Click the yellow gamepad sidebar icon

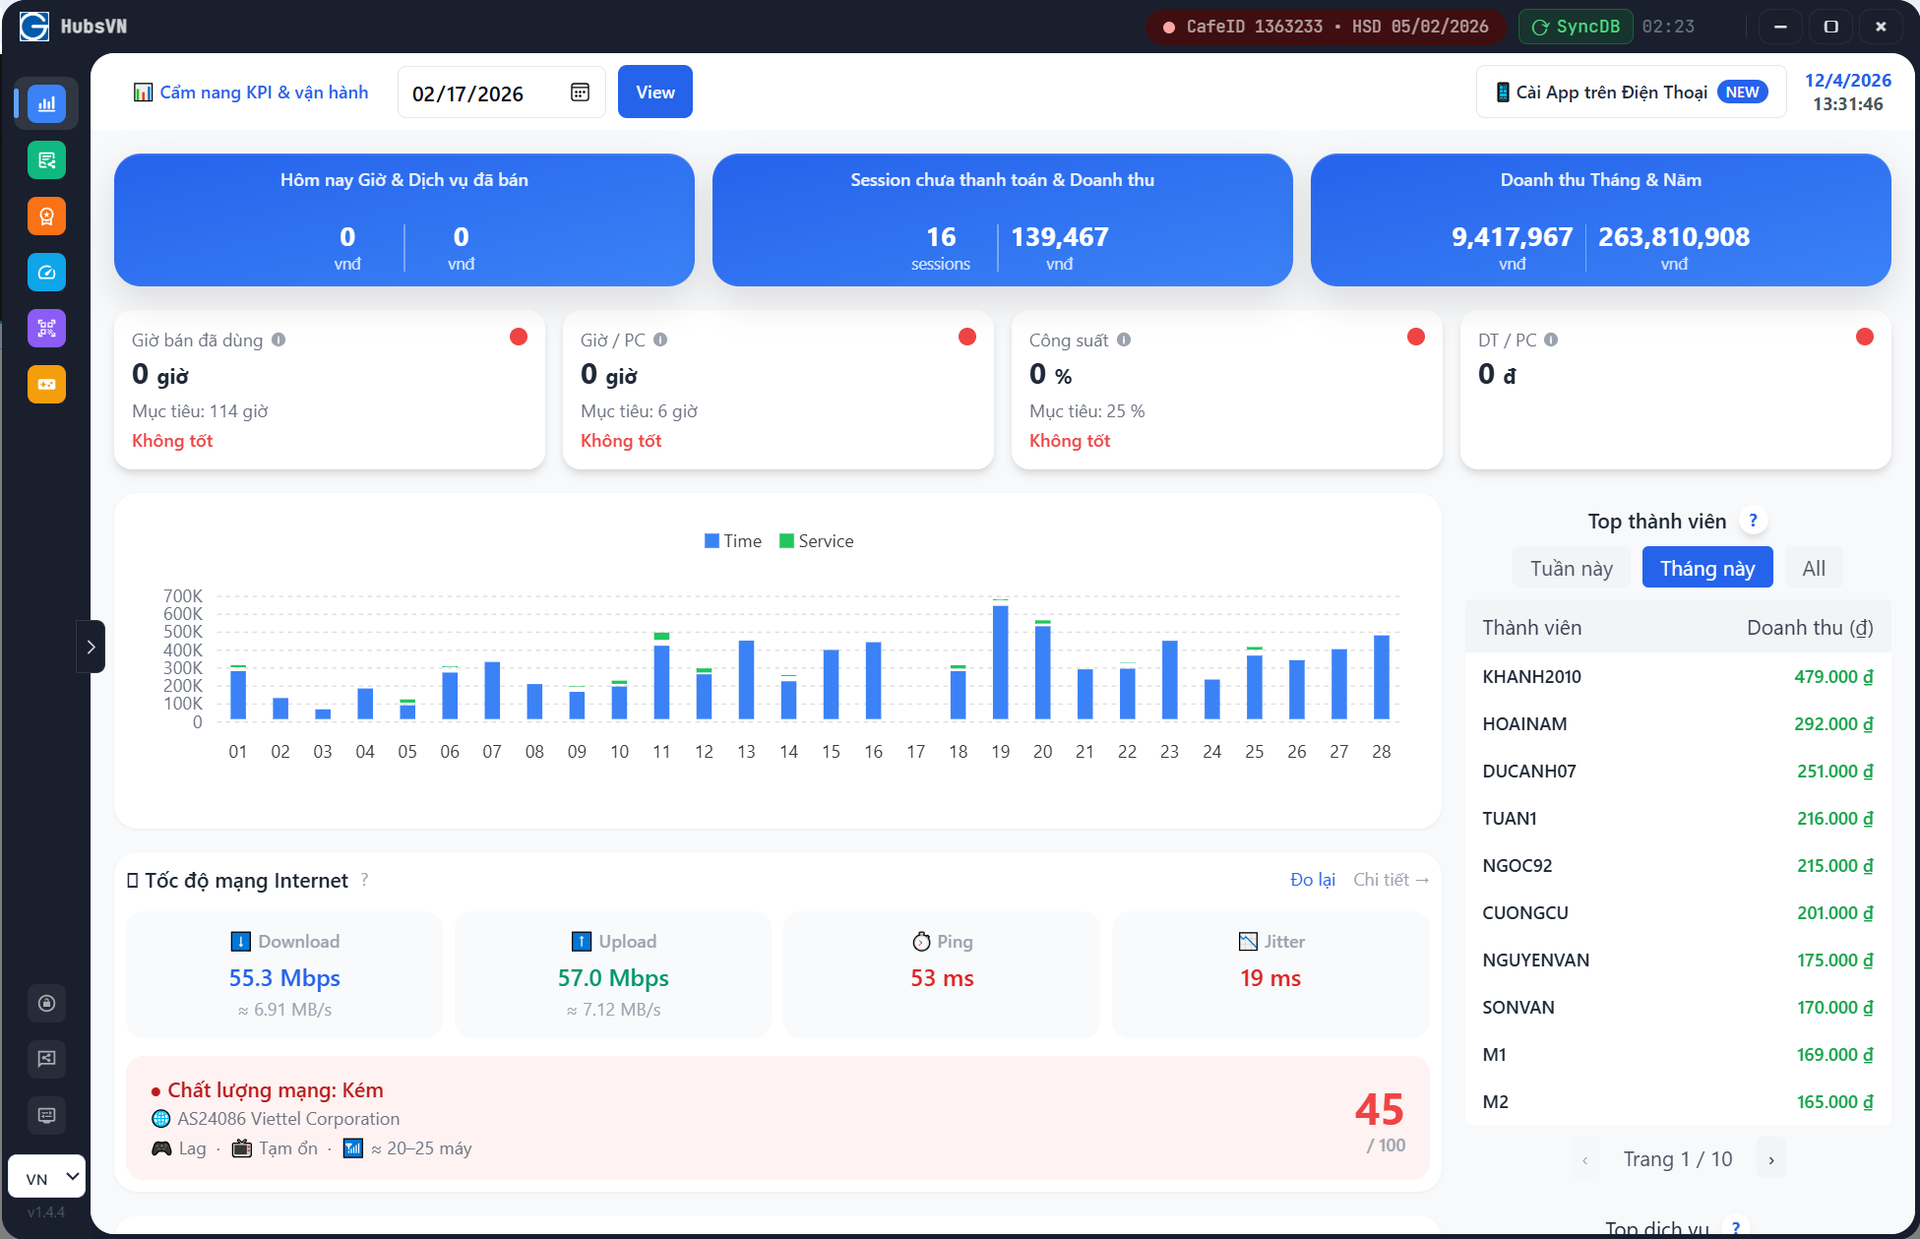pyautogui.click(x=46, y=384)
